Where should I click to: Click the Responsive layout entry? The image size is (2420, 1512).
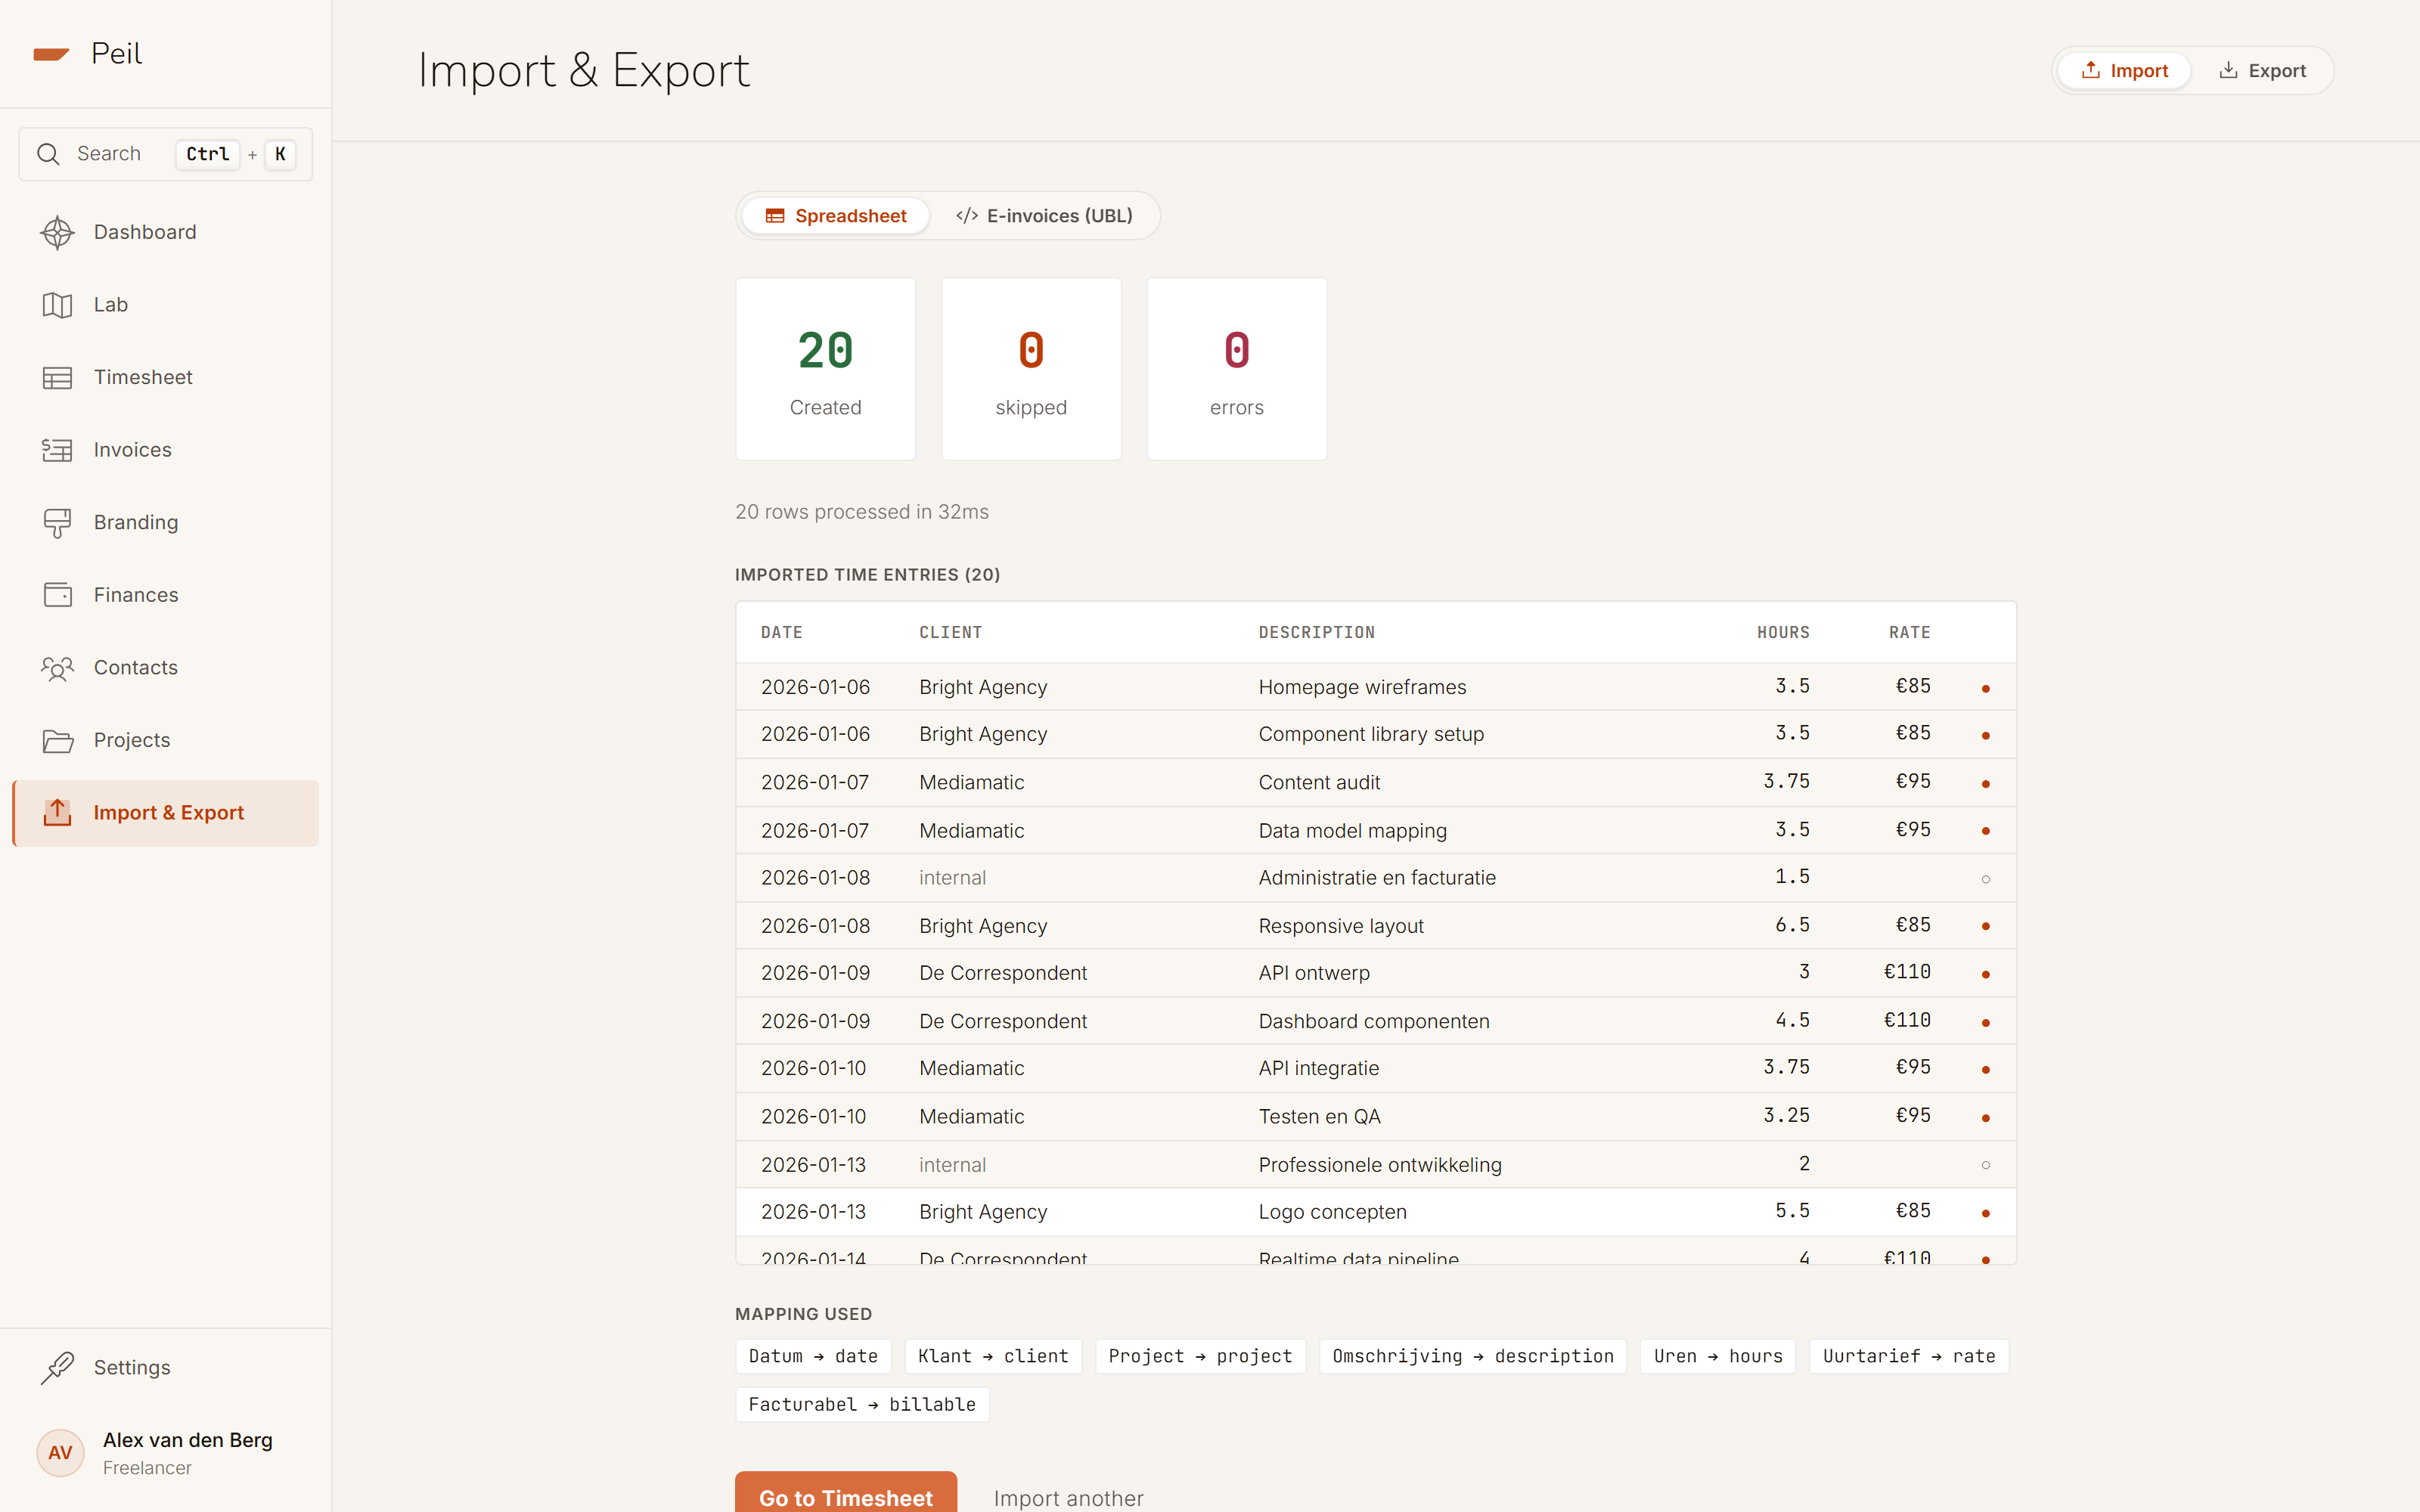(x=1375, y=926)
